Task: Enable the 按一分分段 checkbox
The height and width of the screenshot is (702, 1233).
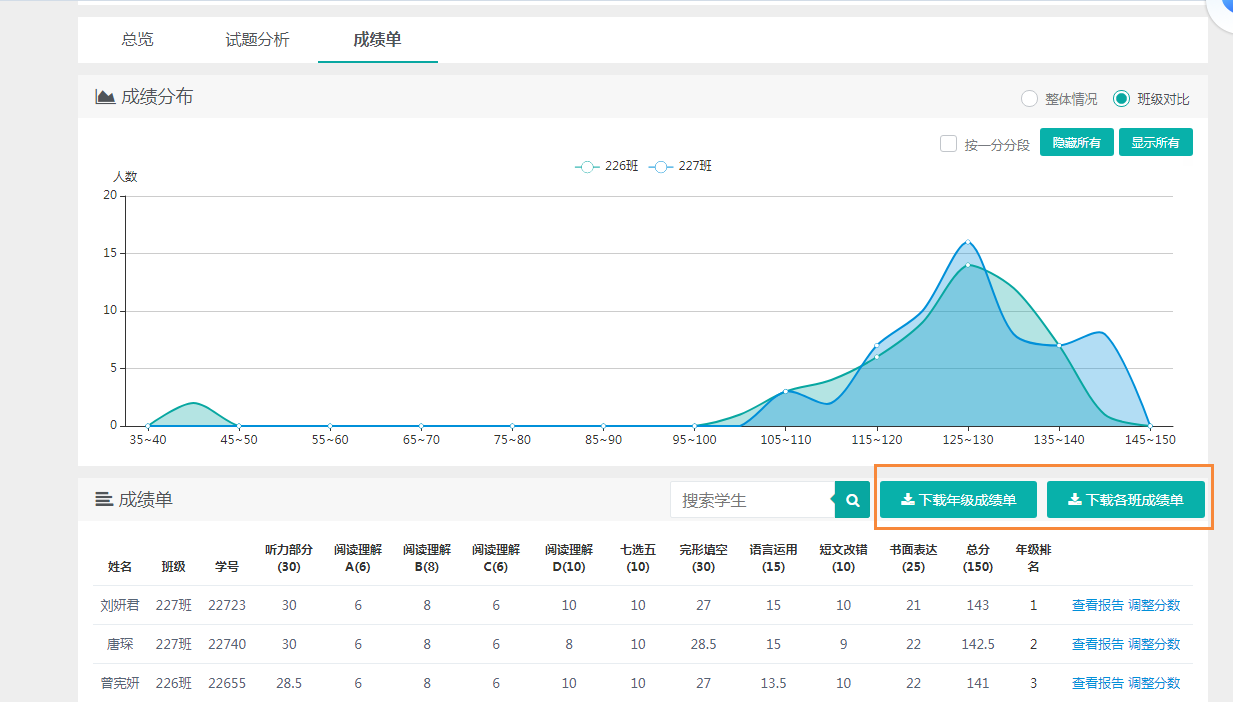Action: click(949, 144)
